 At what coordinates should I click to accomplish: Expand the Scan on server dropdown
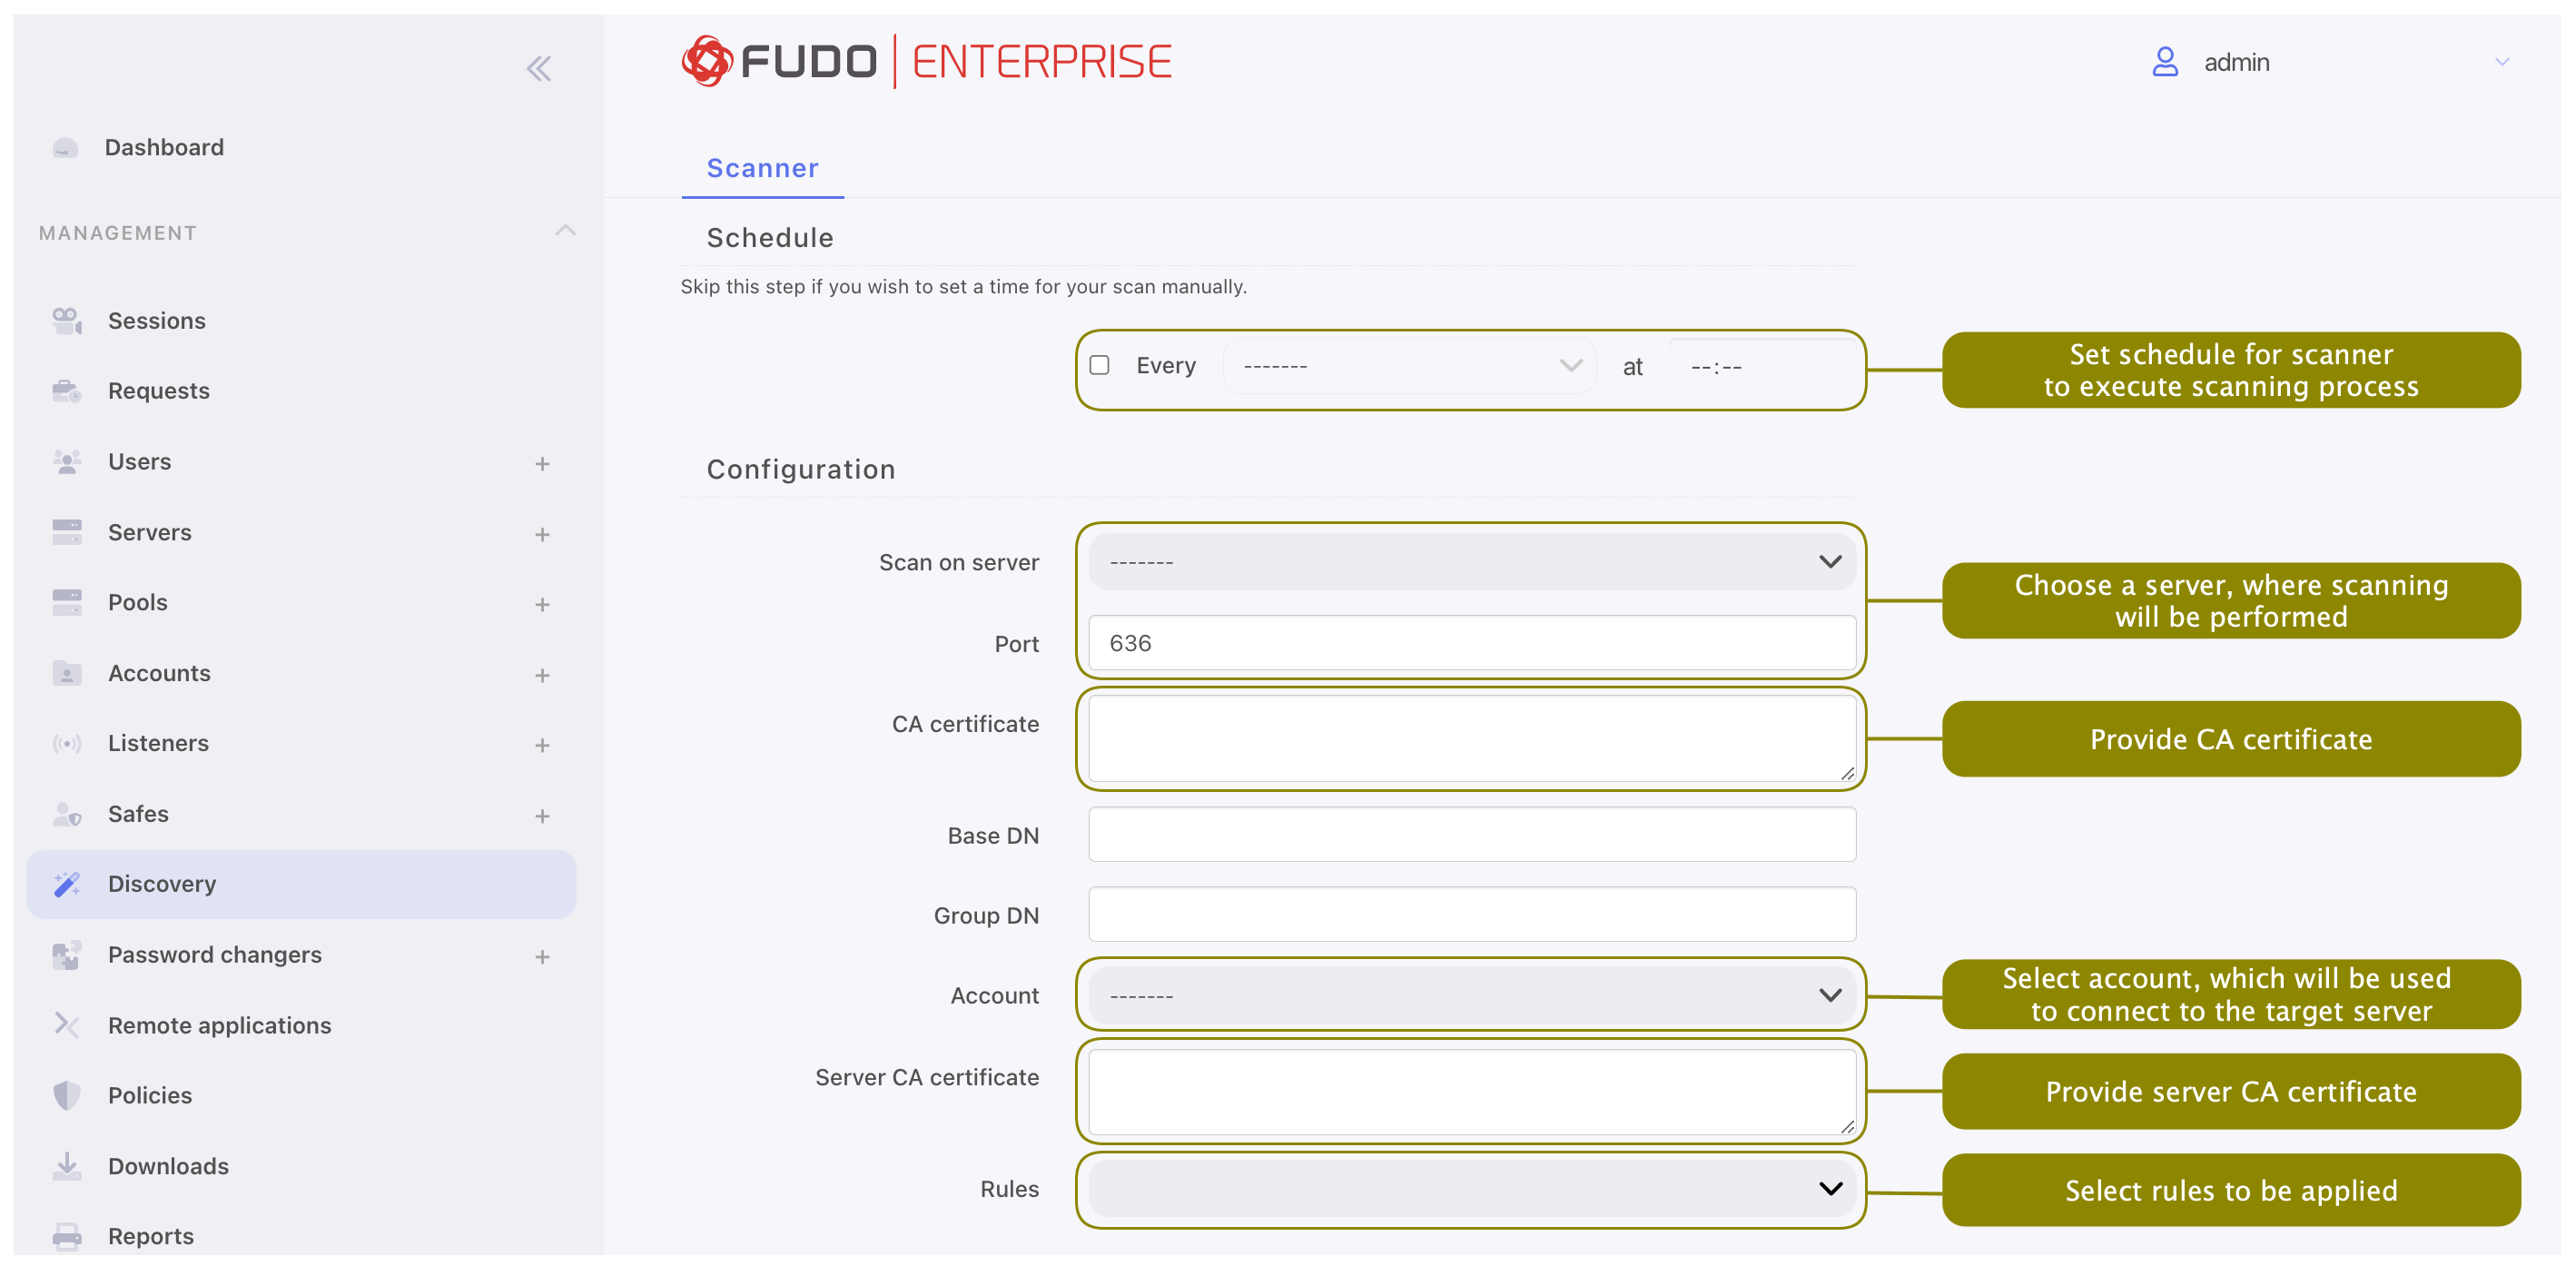point(1472,562)
